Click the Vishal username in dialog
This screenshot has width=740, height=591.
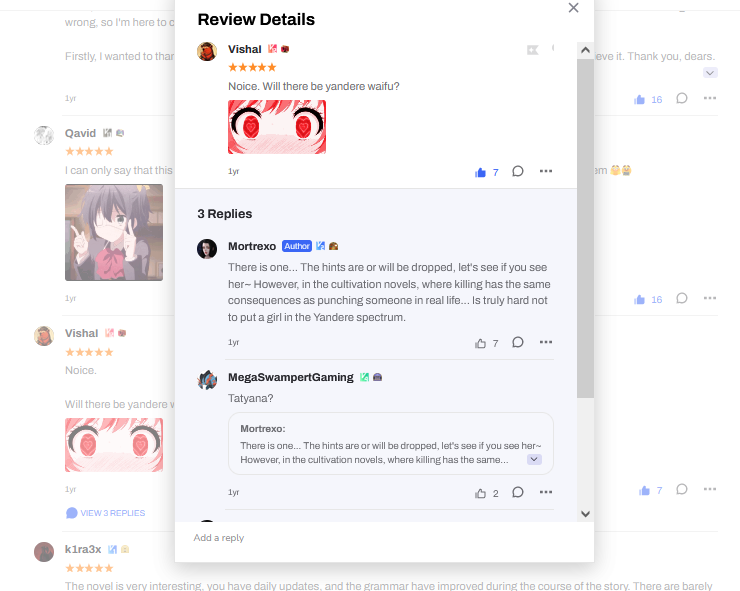[244, 49]
